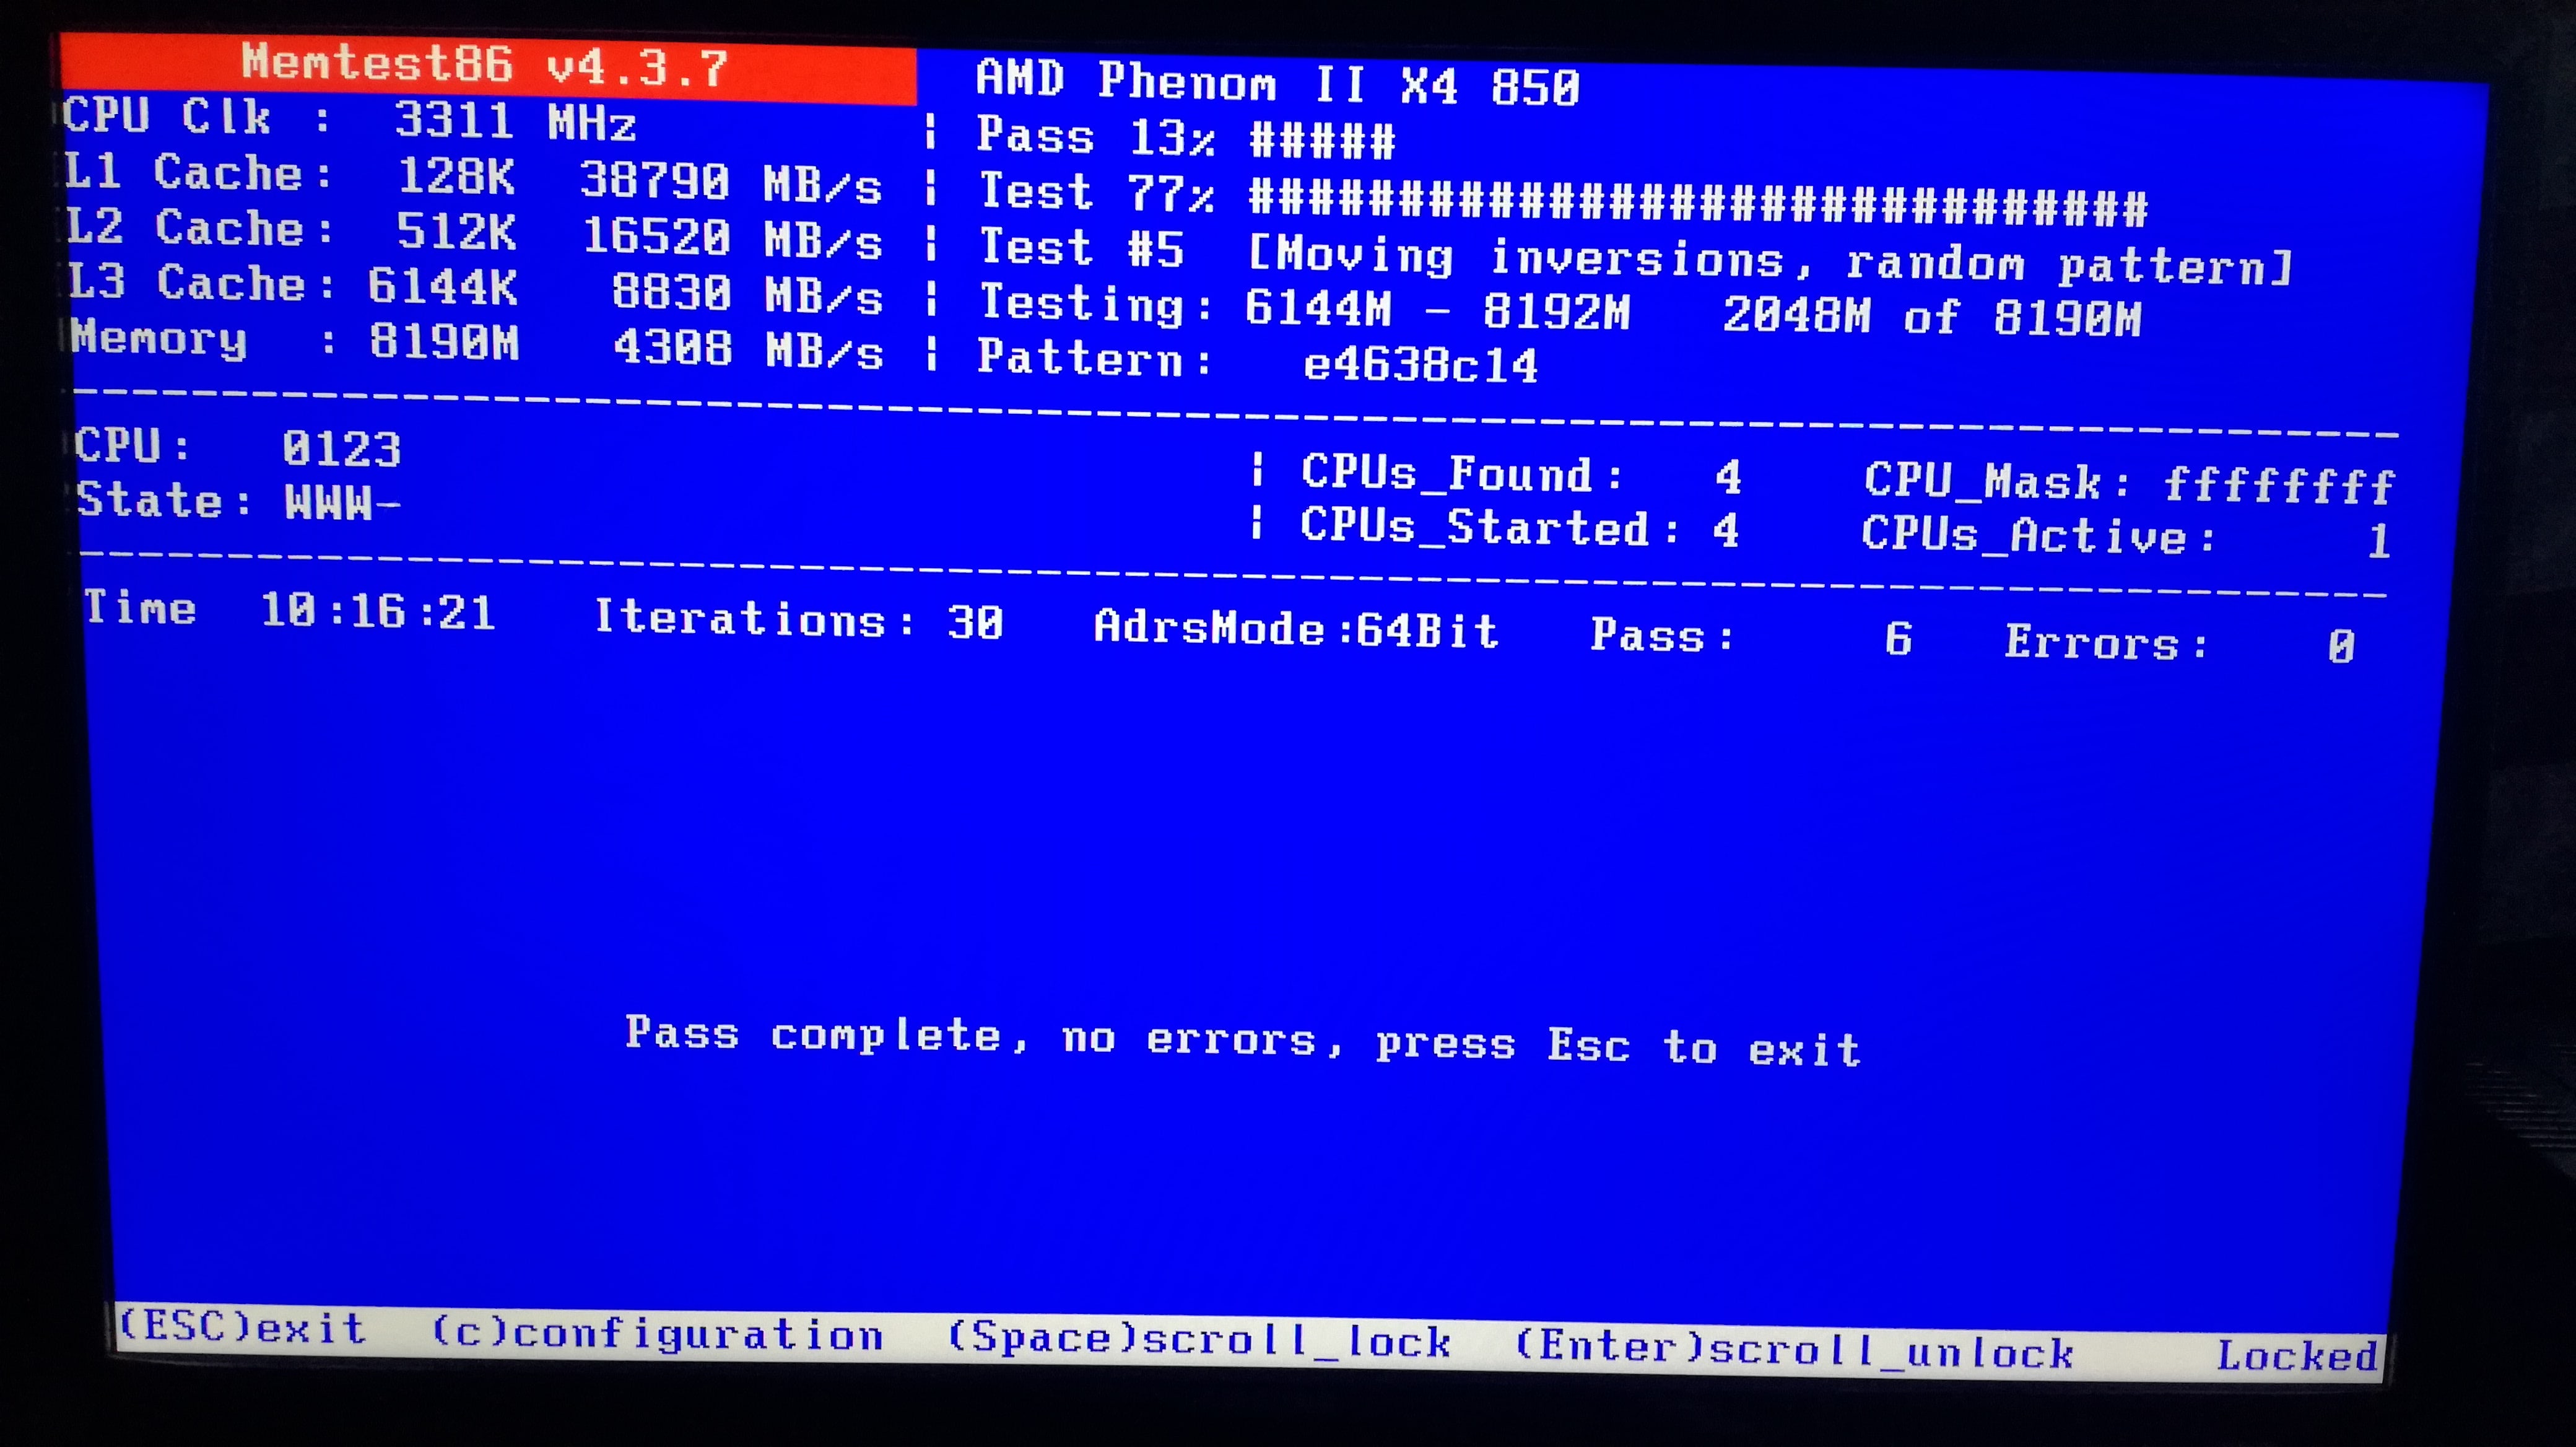Click the Iterations: 30 counter
Image resolution: width=2576 pixels, height=1447 pixels.
[x=798, y=620]
